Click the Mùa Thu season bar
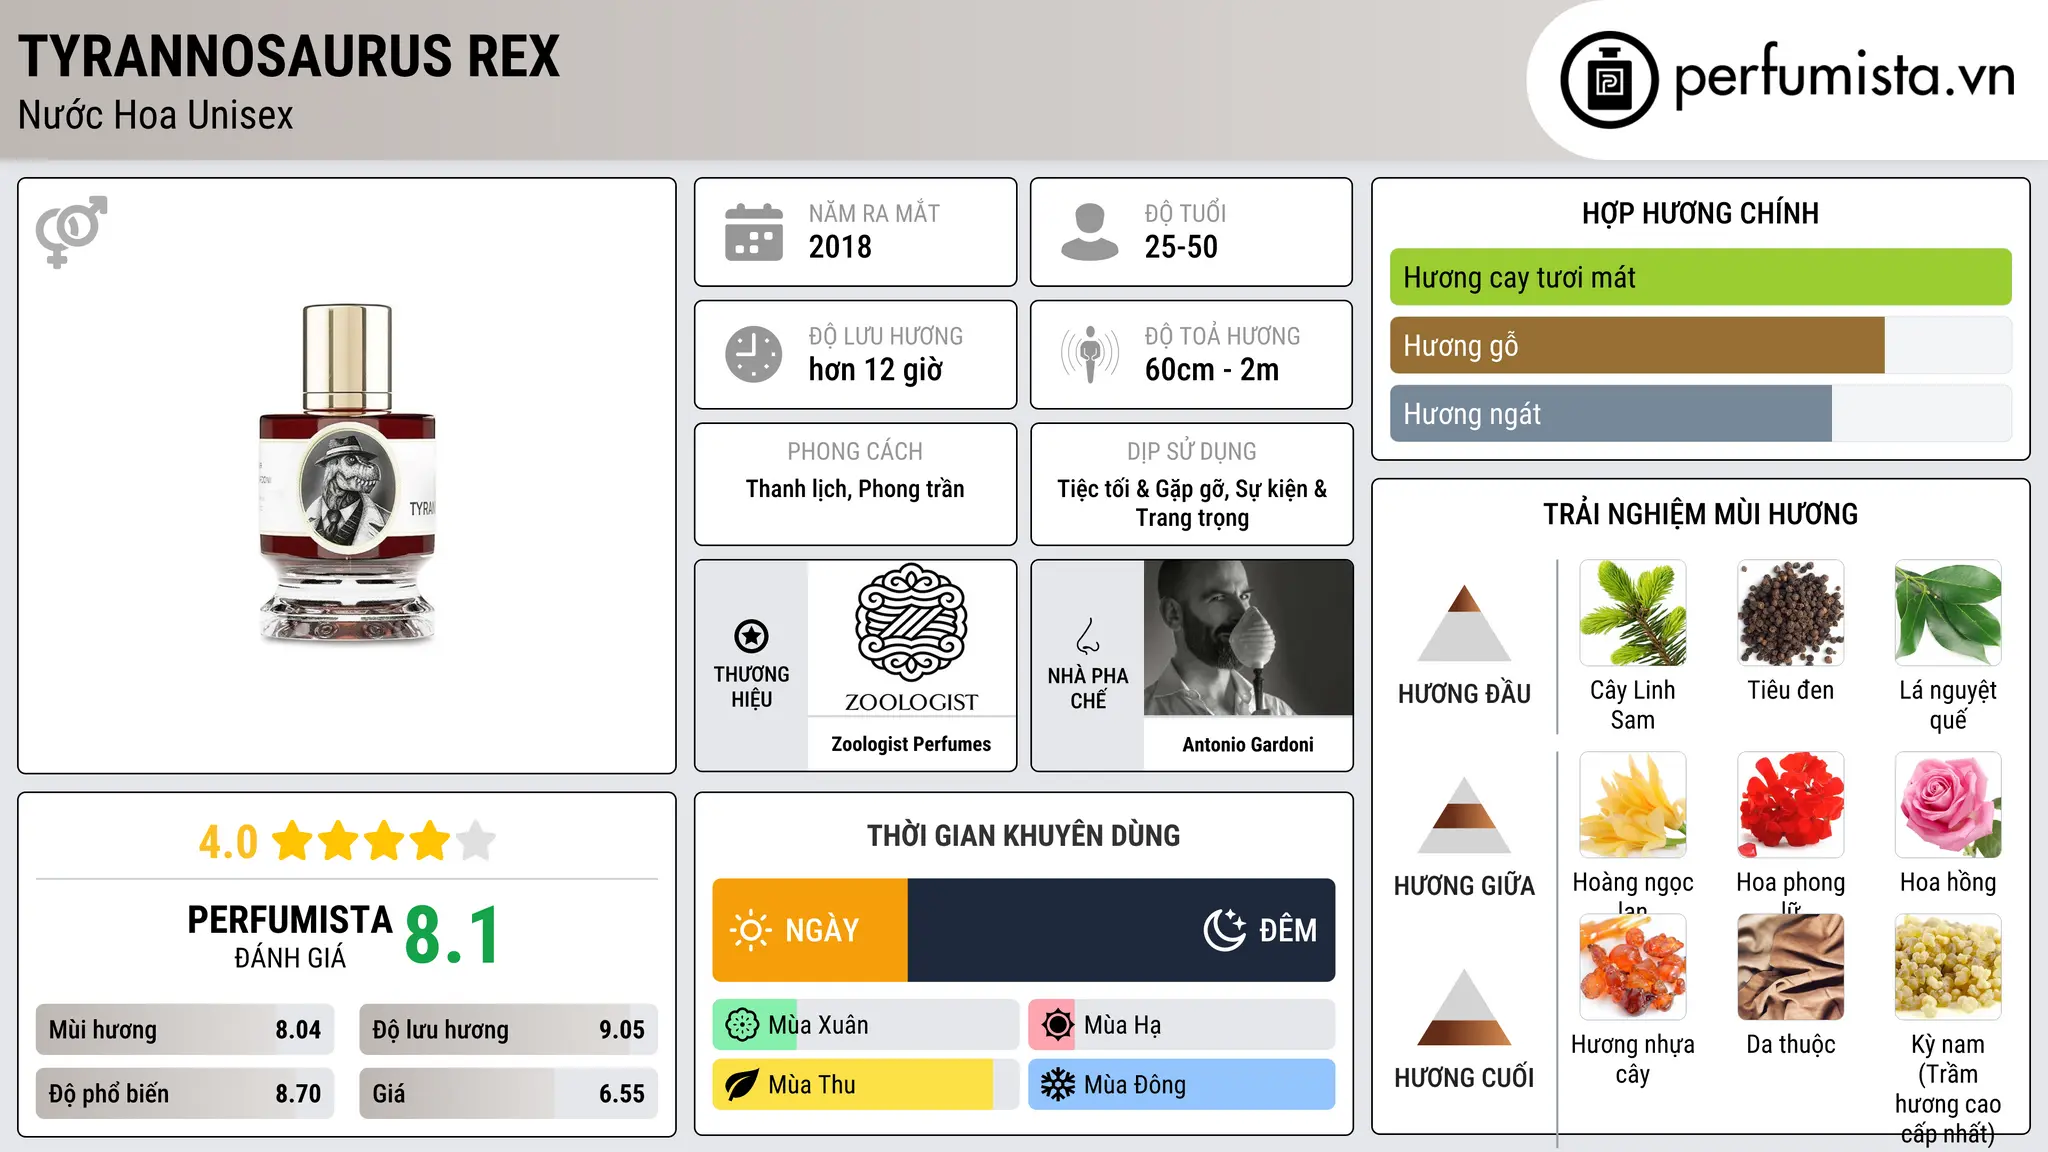Screen dimensions: 2048x1152 click(866, 1085)
